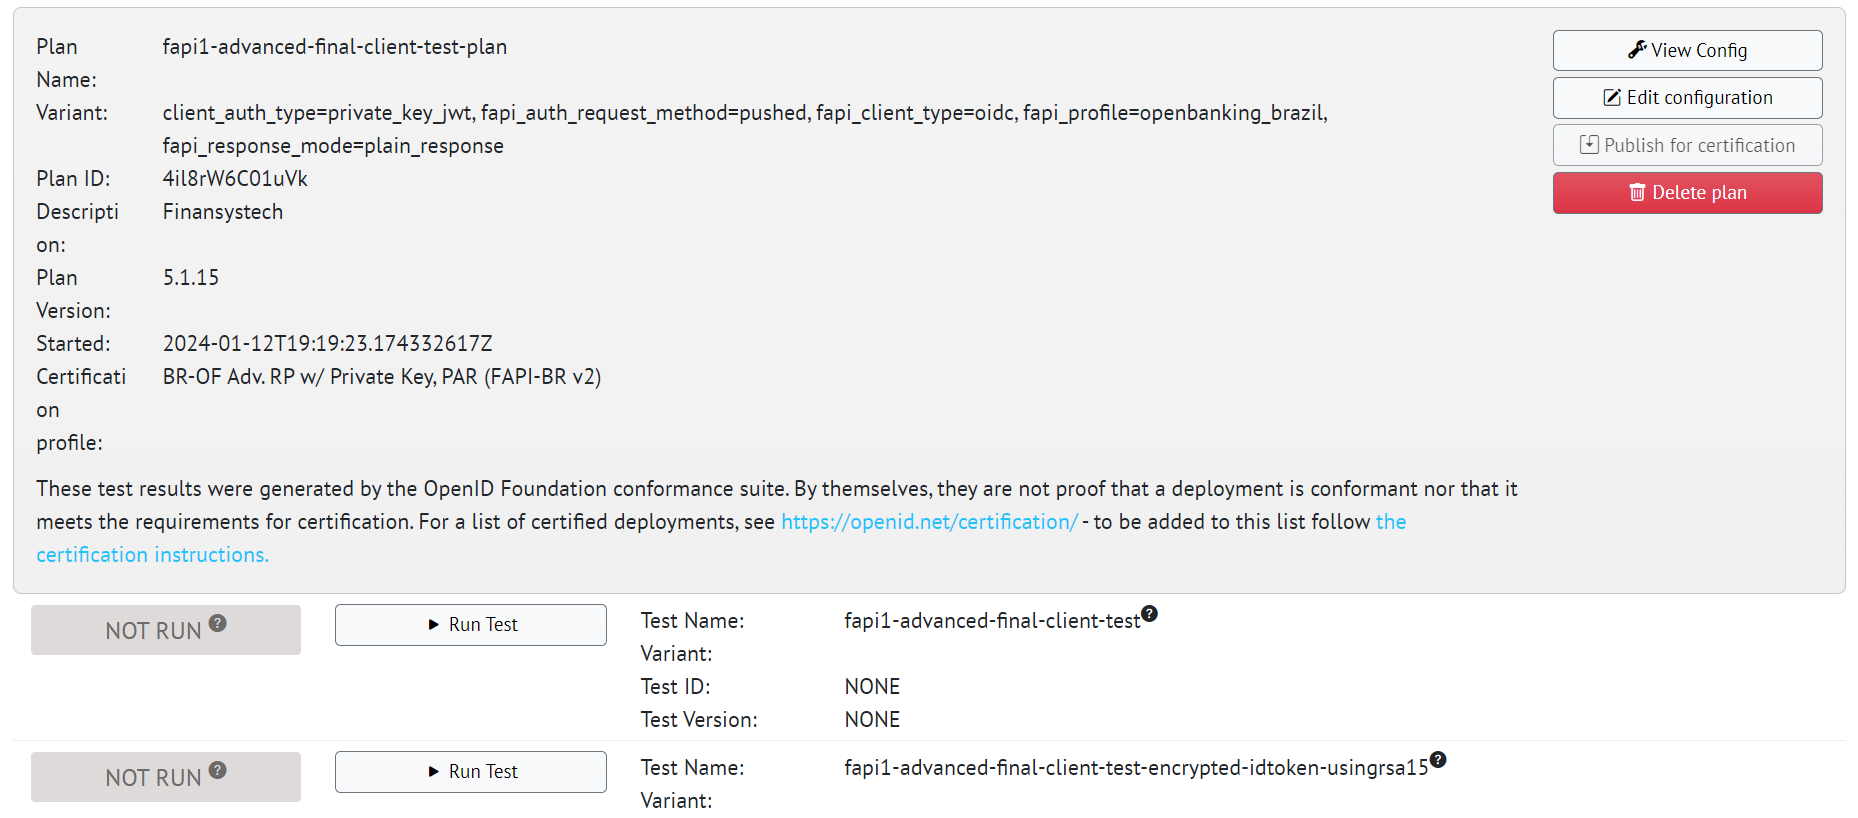Click the plan name fapi1-advanced-final-client-test-plan
The image size is (1858, 818).
[334, 47]
